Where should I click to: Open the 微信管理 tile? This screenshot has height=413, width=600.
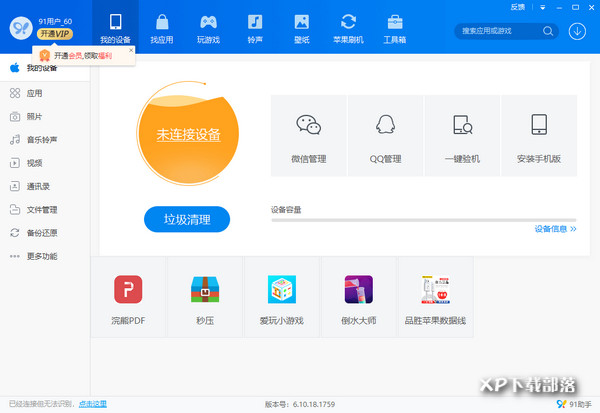[308, 135]
